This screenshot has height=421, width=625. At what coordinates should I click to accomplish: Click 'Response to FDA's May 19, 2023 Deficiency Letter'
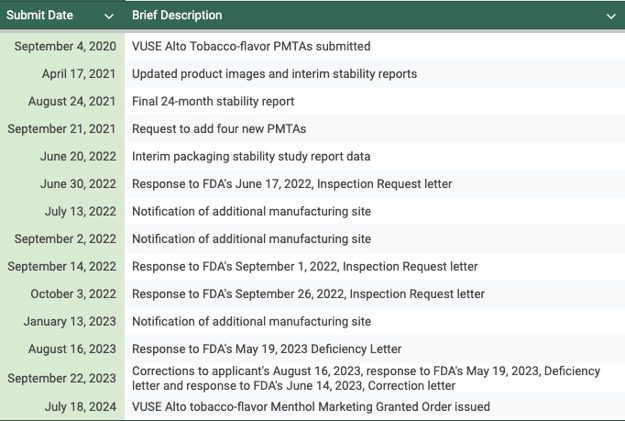click(x=267, y=349)
